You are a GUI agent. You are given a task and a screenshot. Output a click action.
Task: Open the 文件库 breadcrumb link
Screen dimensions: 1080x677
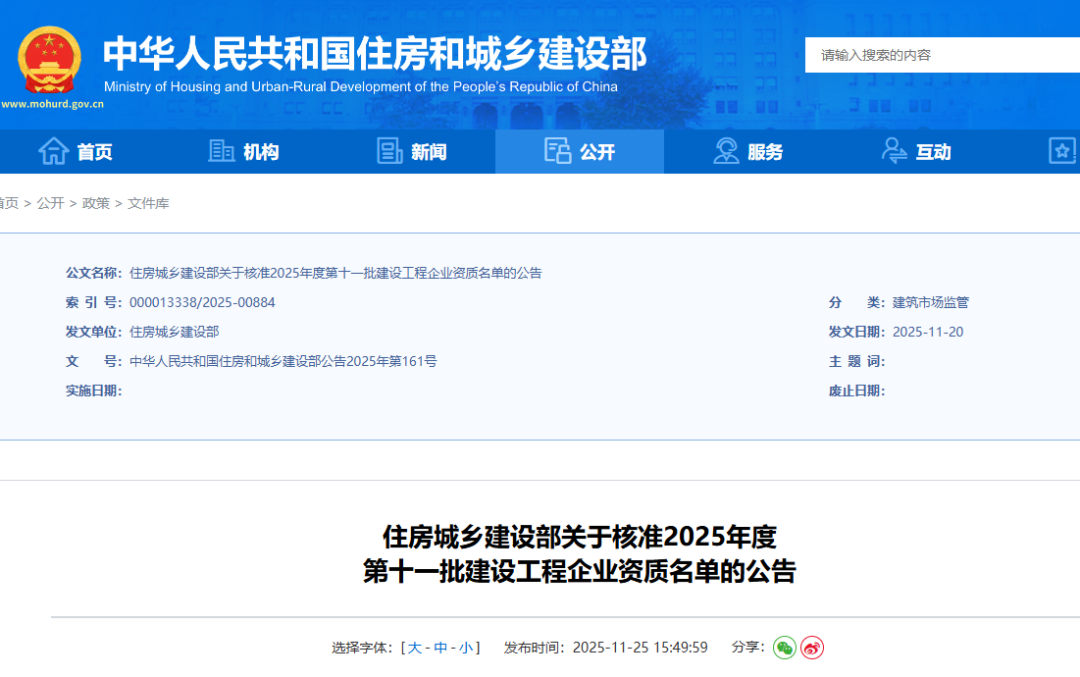click(149, 202)
